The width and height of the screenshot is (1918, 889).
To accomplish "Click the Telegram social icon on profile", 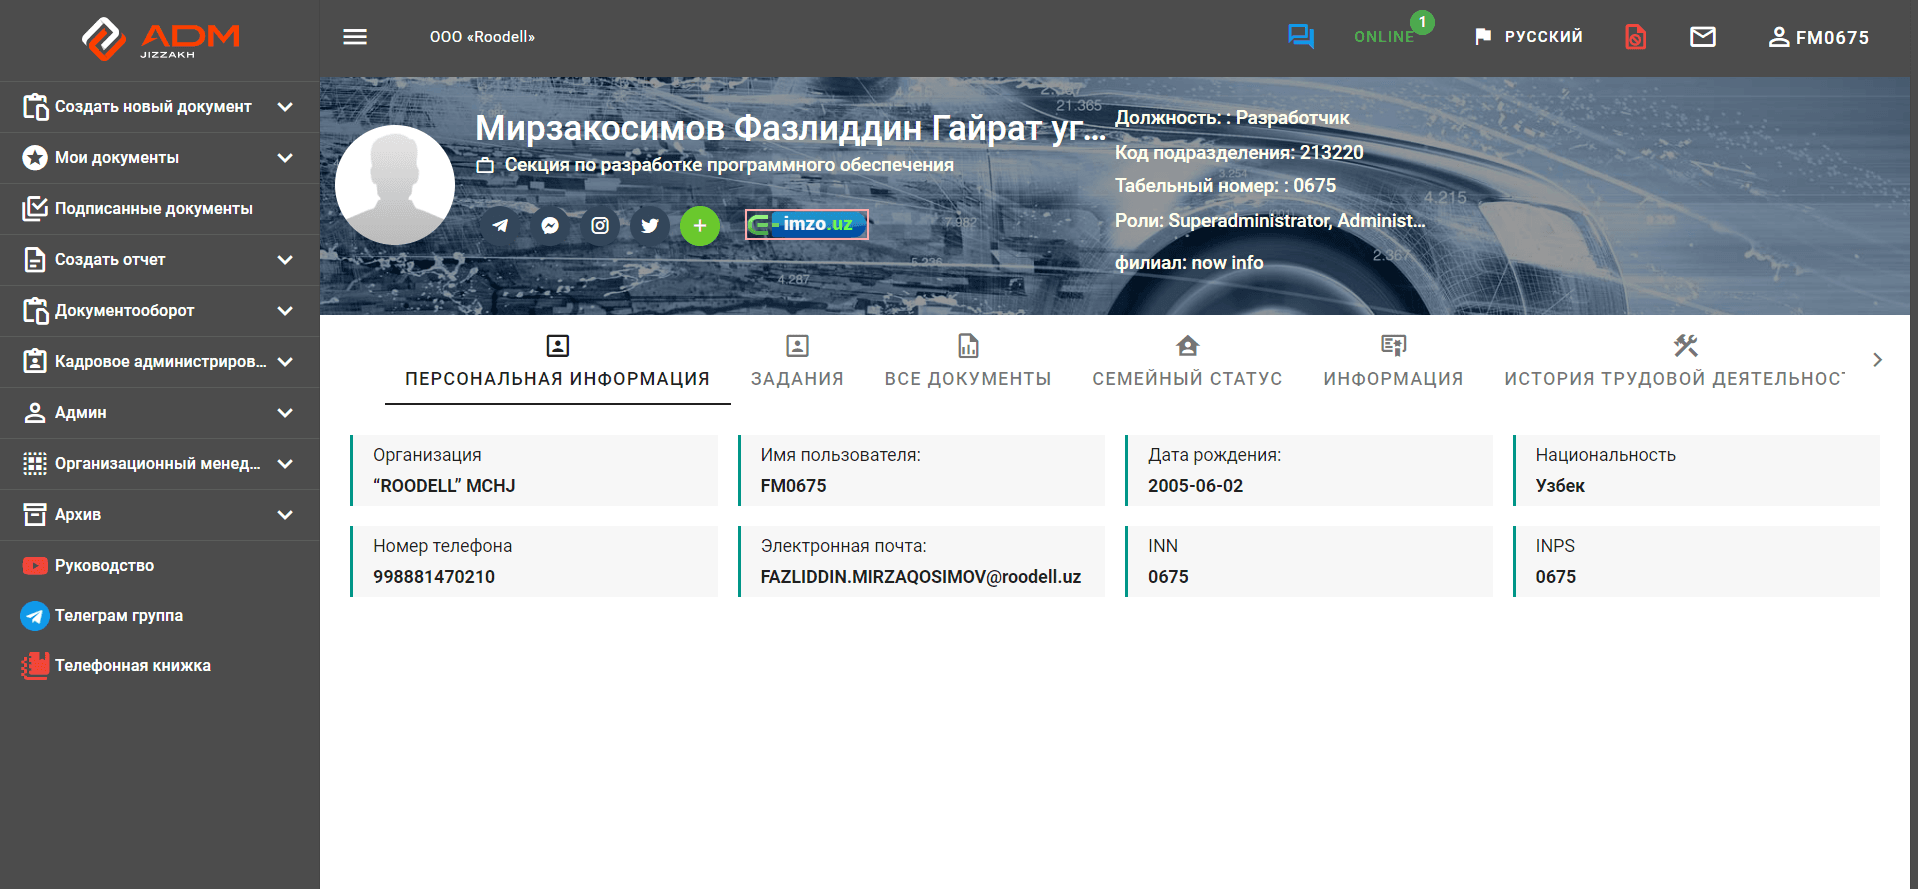I will pos(500,226).
